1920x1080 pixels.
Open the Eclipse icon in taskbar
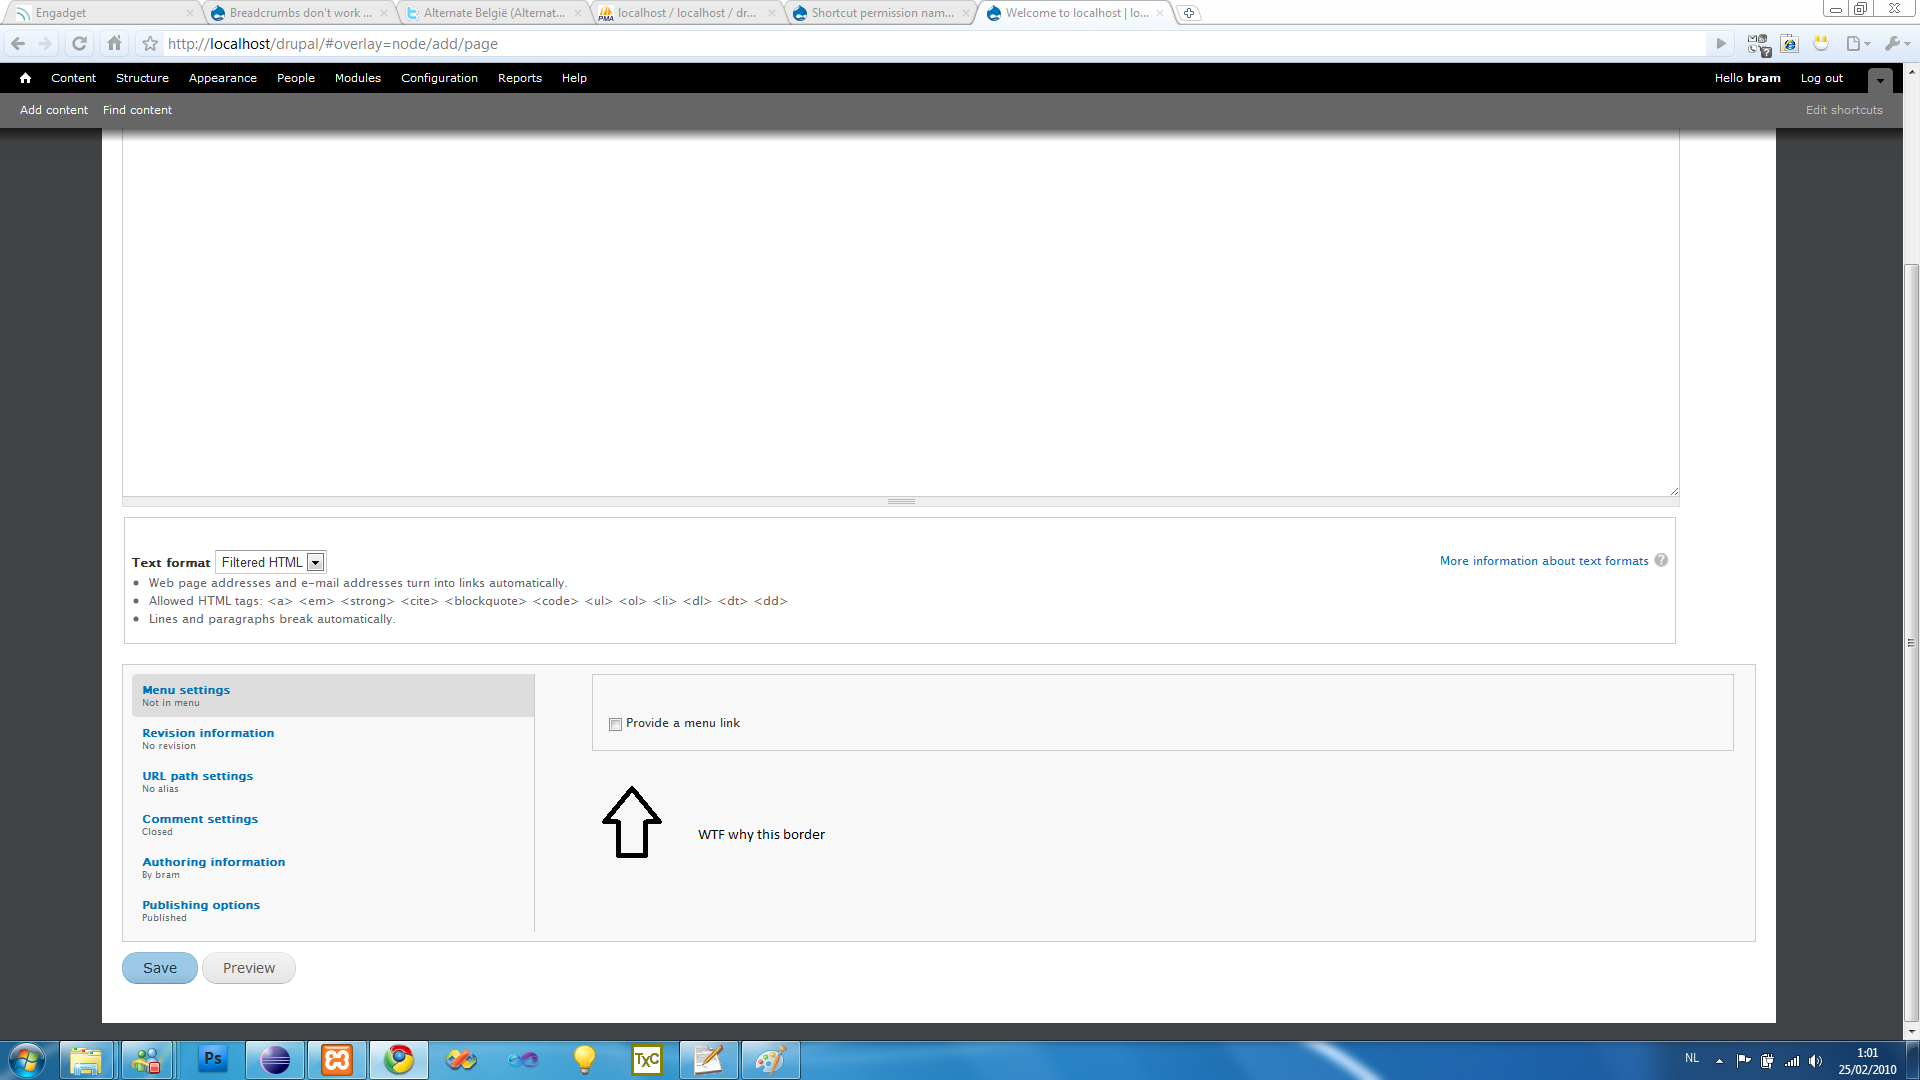click(275, 1059)
